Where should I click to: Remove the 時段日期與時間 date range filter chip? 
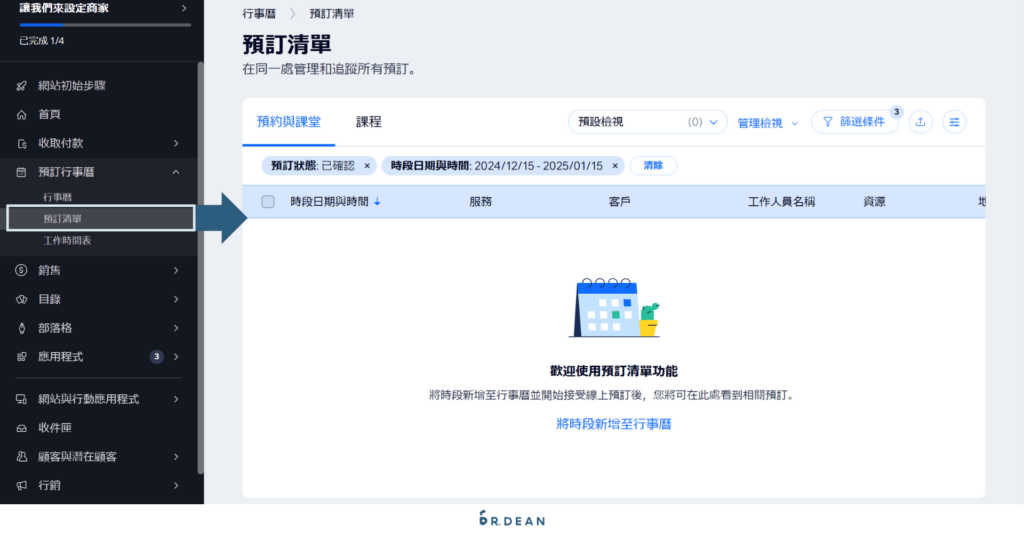coord(615,166)
